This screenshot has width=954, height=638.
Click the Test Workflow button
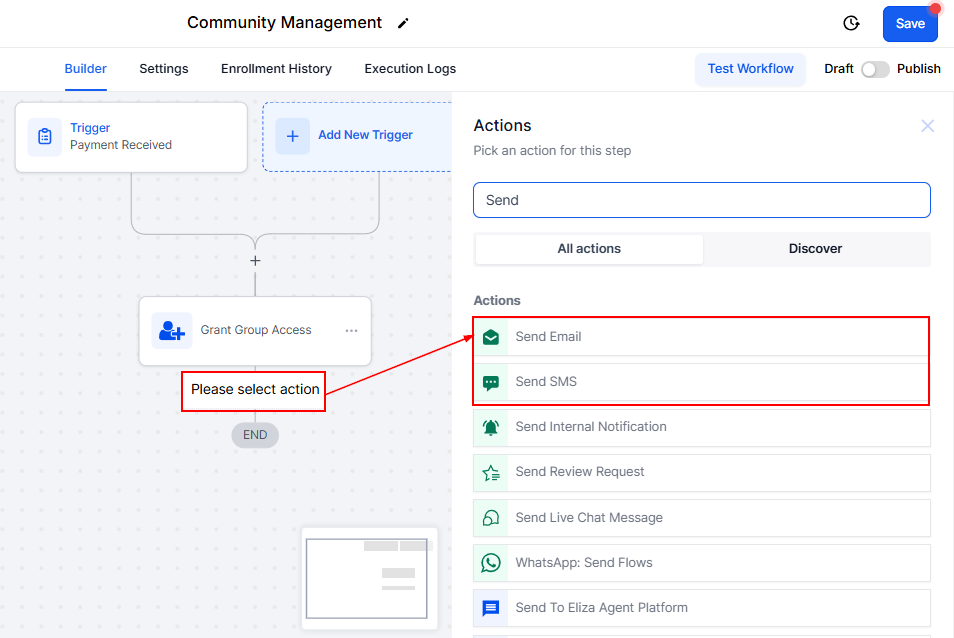click(750, 69)
